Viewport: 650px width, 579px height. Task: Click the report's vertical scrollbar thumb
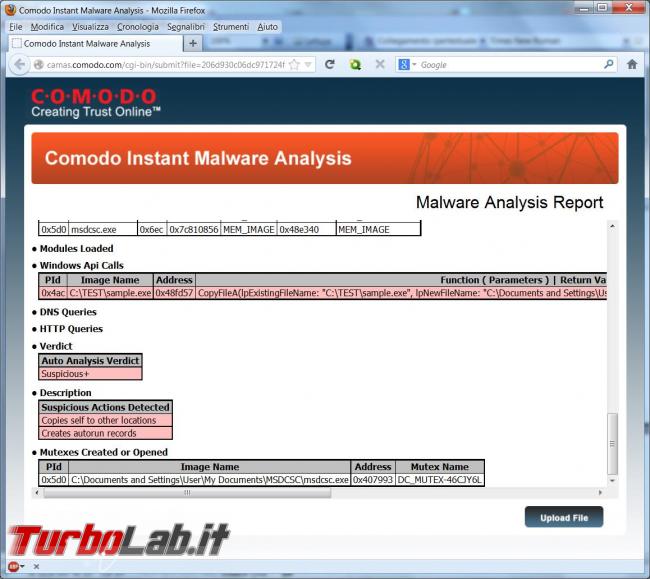pos(612,443)
